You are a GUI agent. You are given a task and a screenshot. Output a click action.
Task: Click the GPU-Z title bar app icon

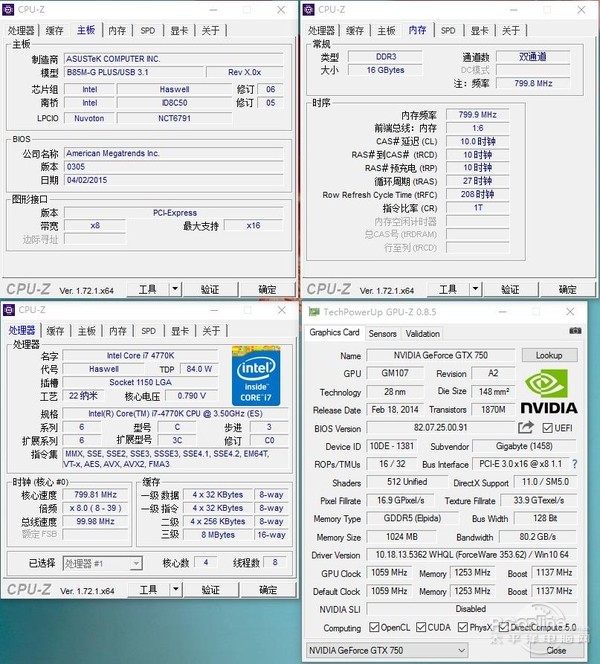point(314,312)
